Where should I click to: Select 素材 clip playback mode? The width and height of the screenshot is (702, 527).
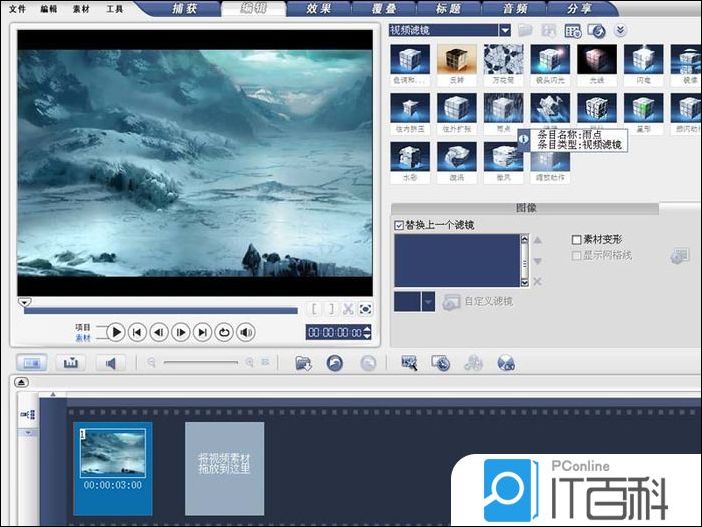(83, 339)
